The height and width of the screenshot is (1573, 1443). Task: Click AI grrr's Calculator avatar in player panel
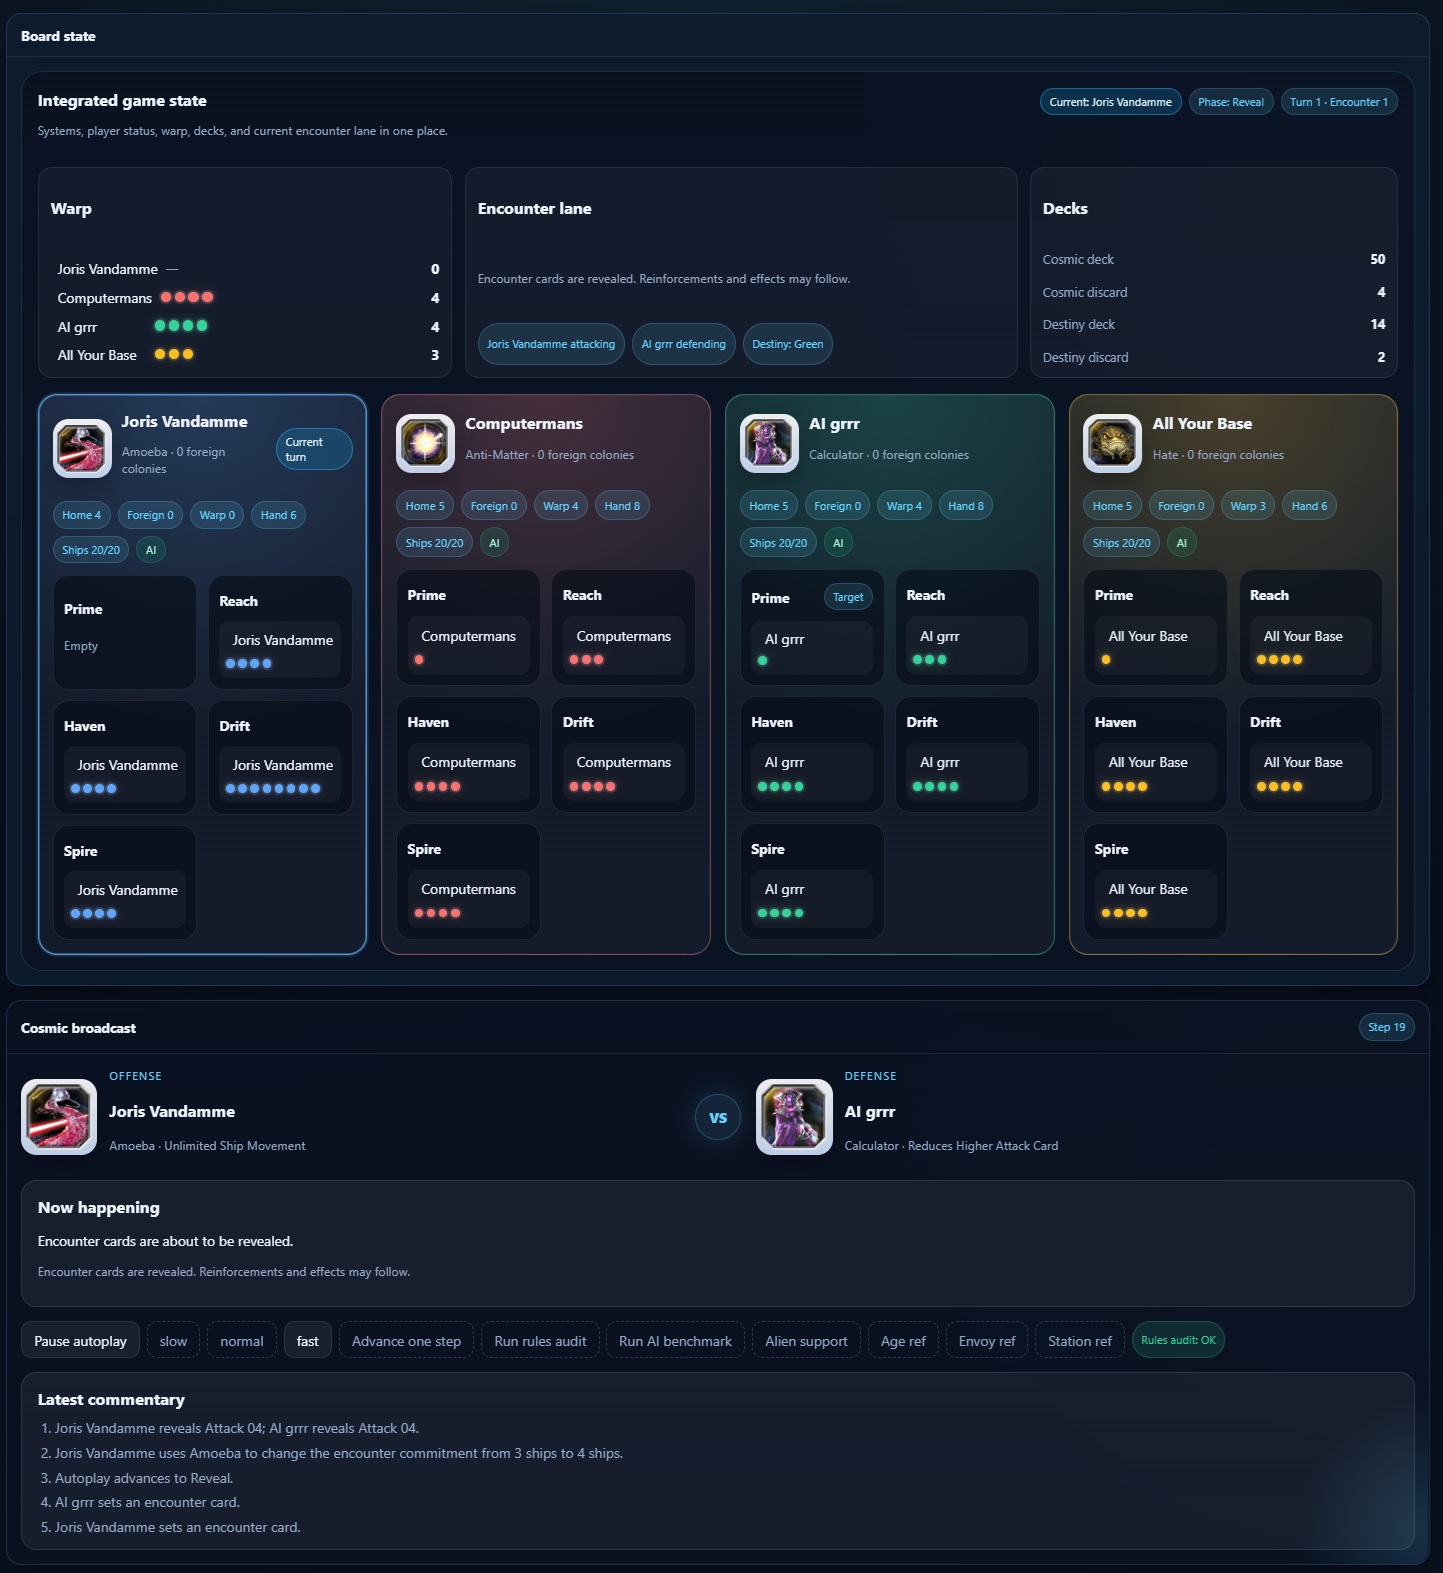tap(769, 443)
